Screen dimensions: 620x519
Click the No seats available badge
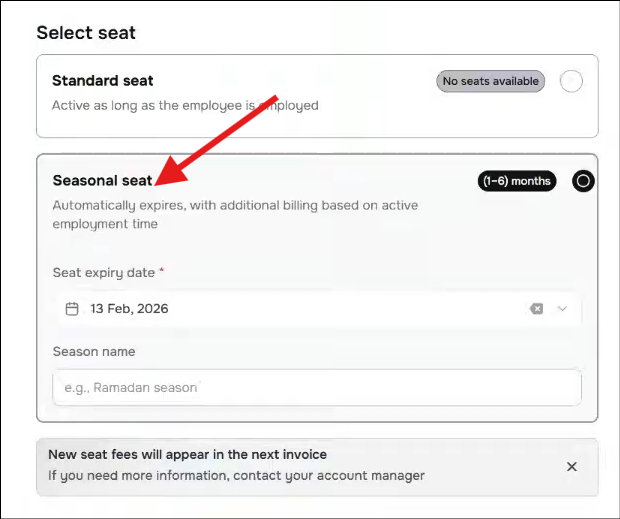[x=490, y=81]
